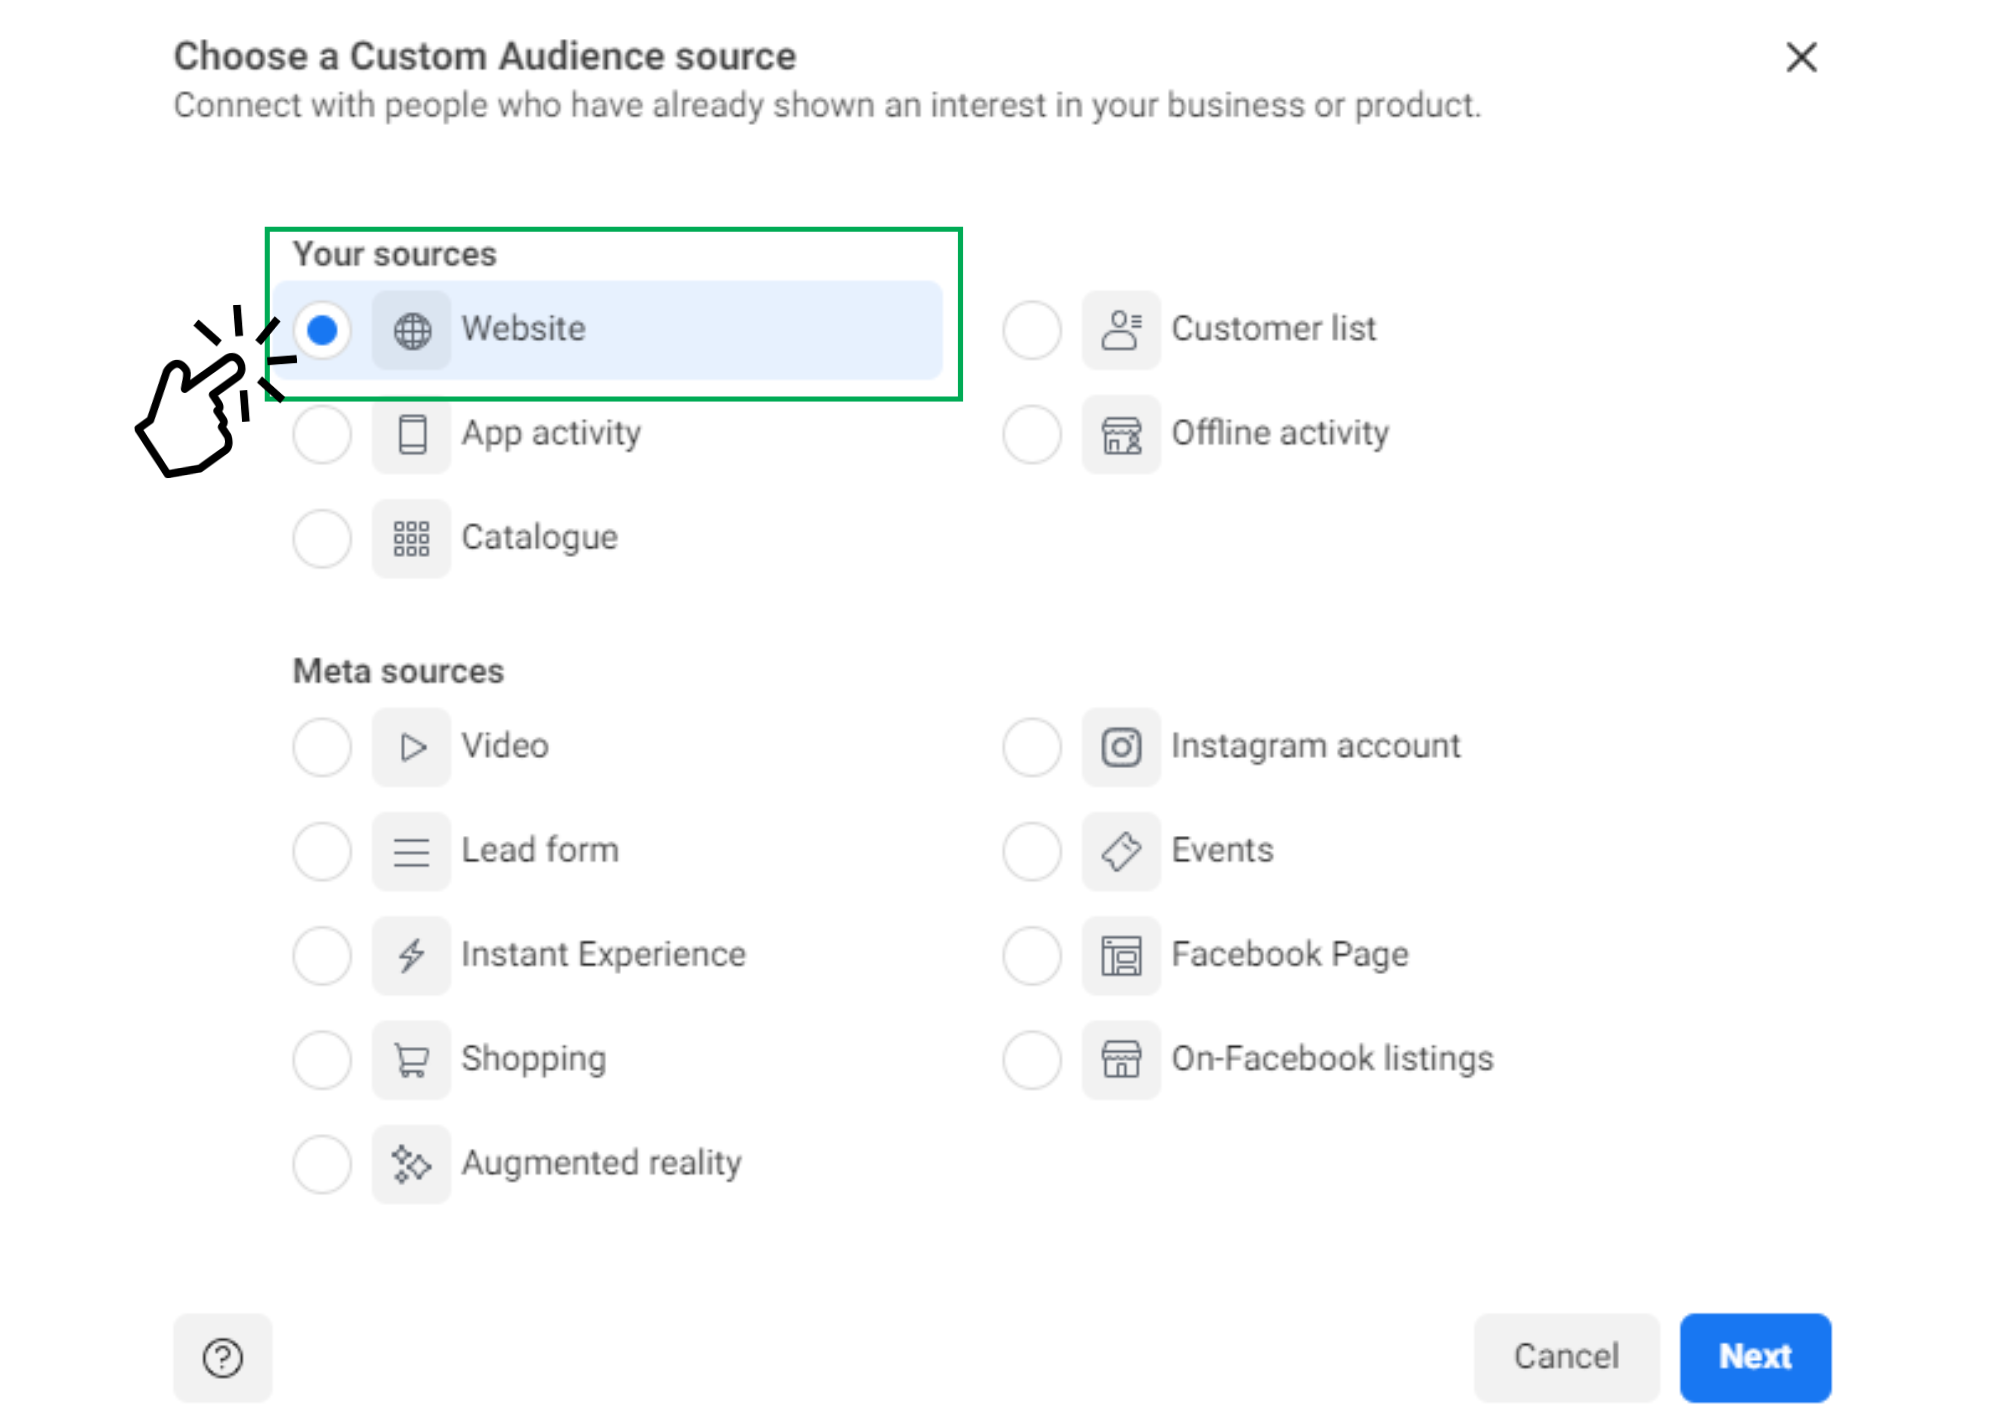Select the Facebook Page radio button
The image size is (2000, 1414).
tap(1032, 955)
